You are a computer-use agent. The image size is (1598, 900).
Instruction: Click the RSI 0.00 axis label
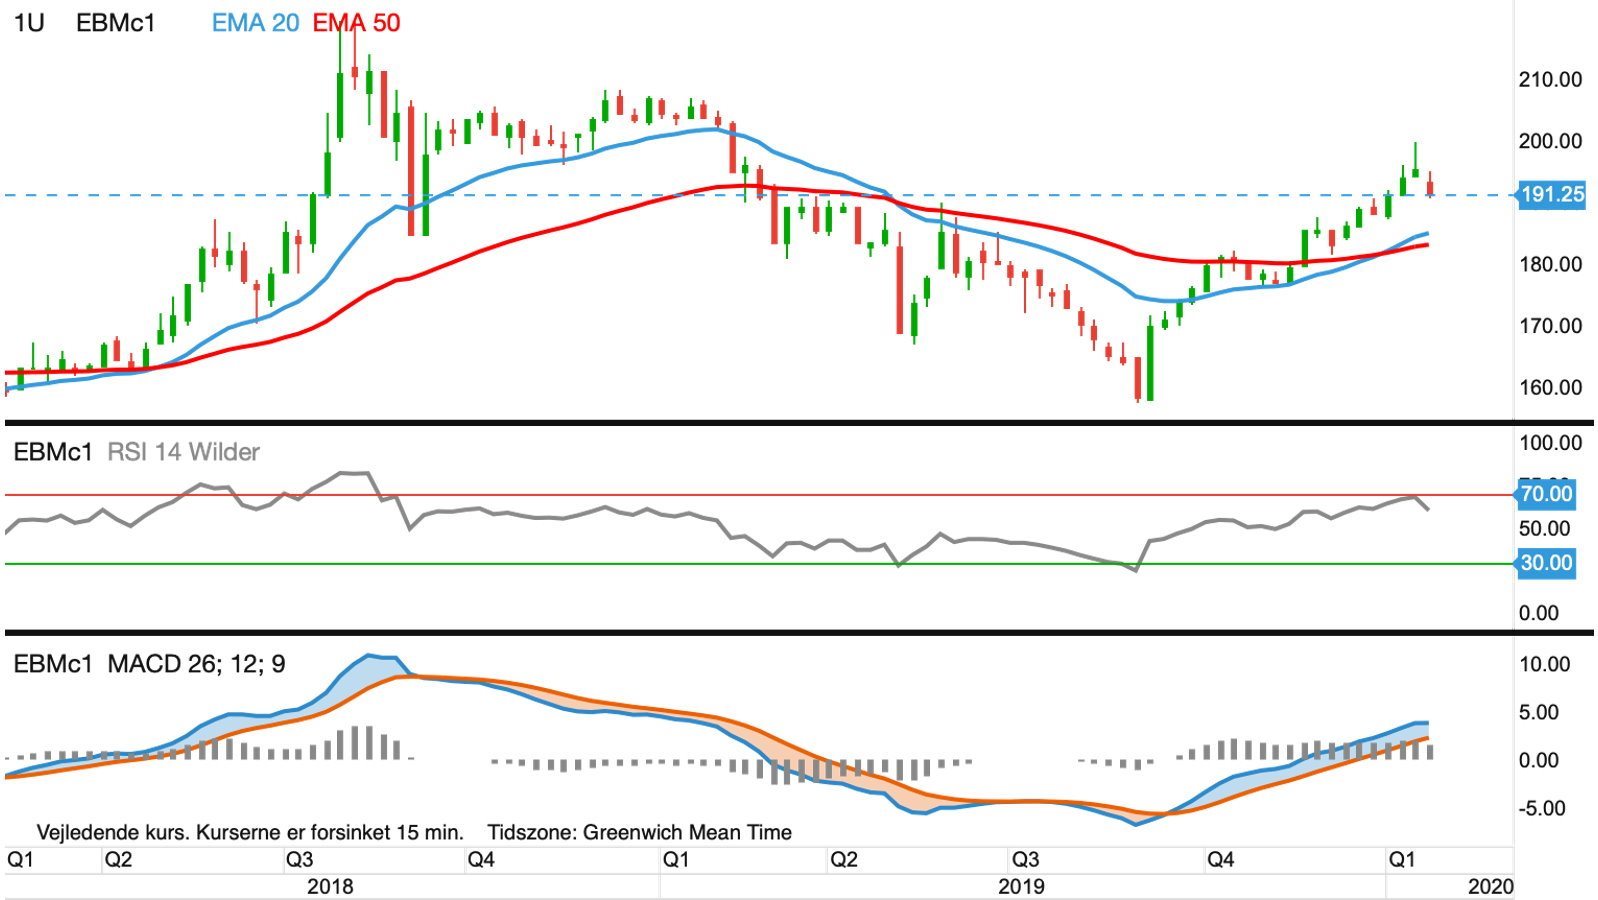point(1539,613)
